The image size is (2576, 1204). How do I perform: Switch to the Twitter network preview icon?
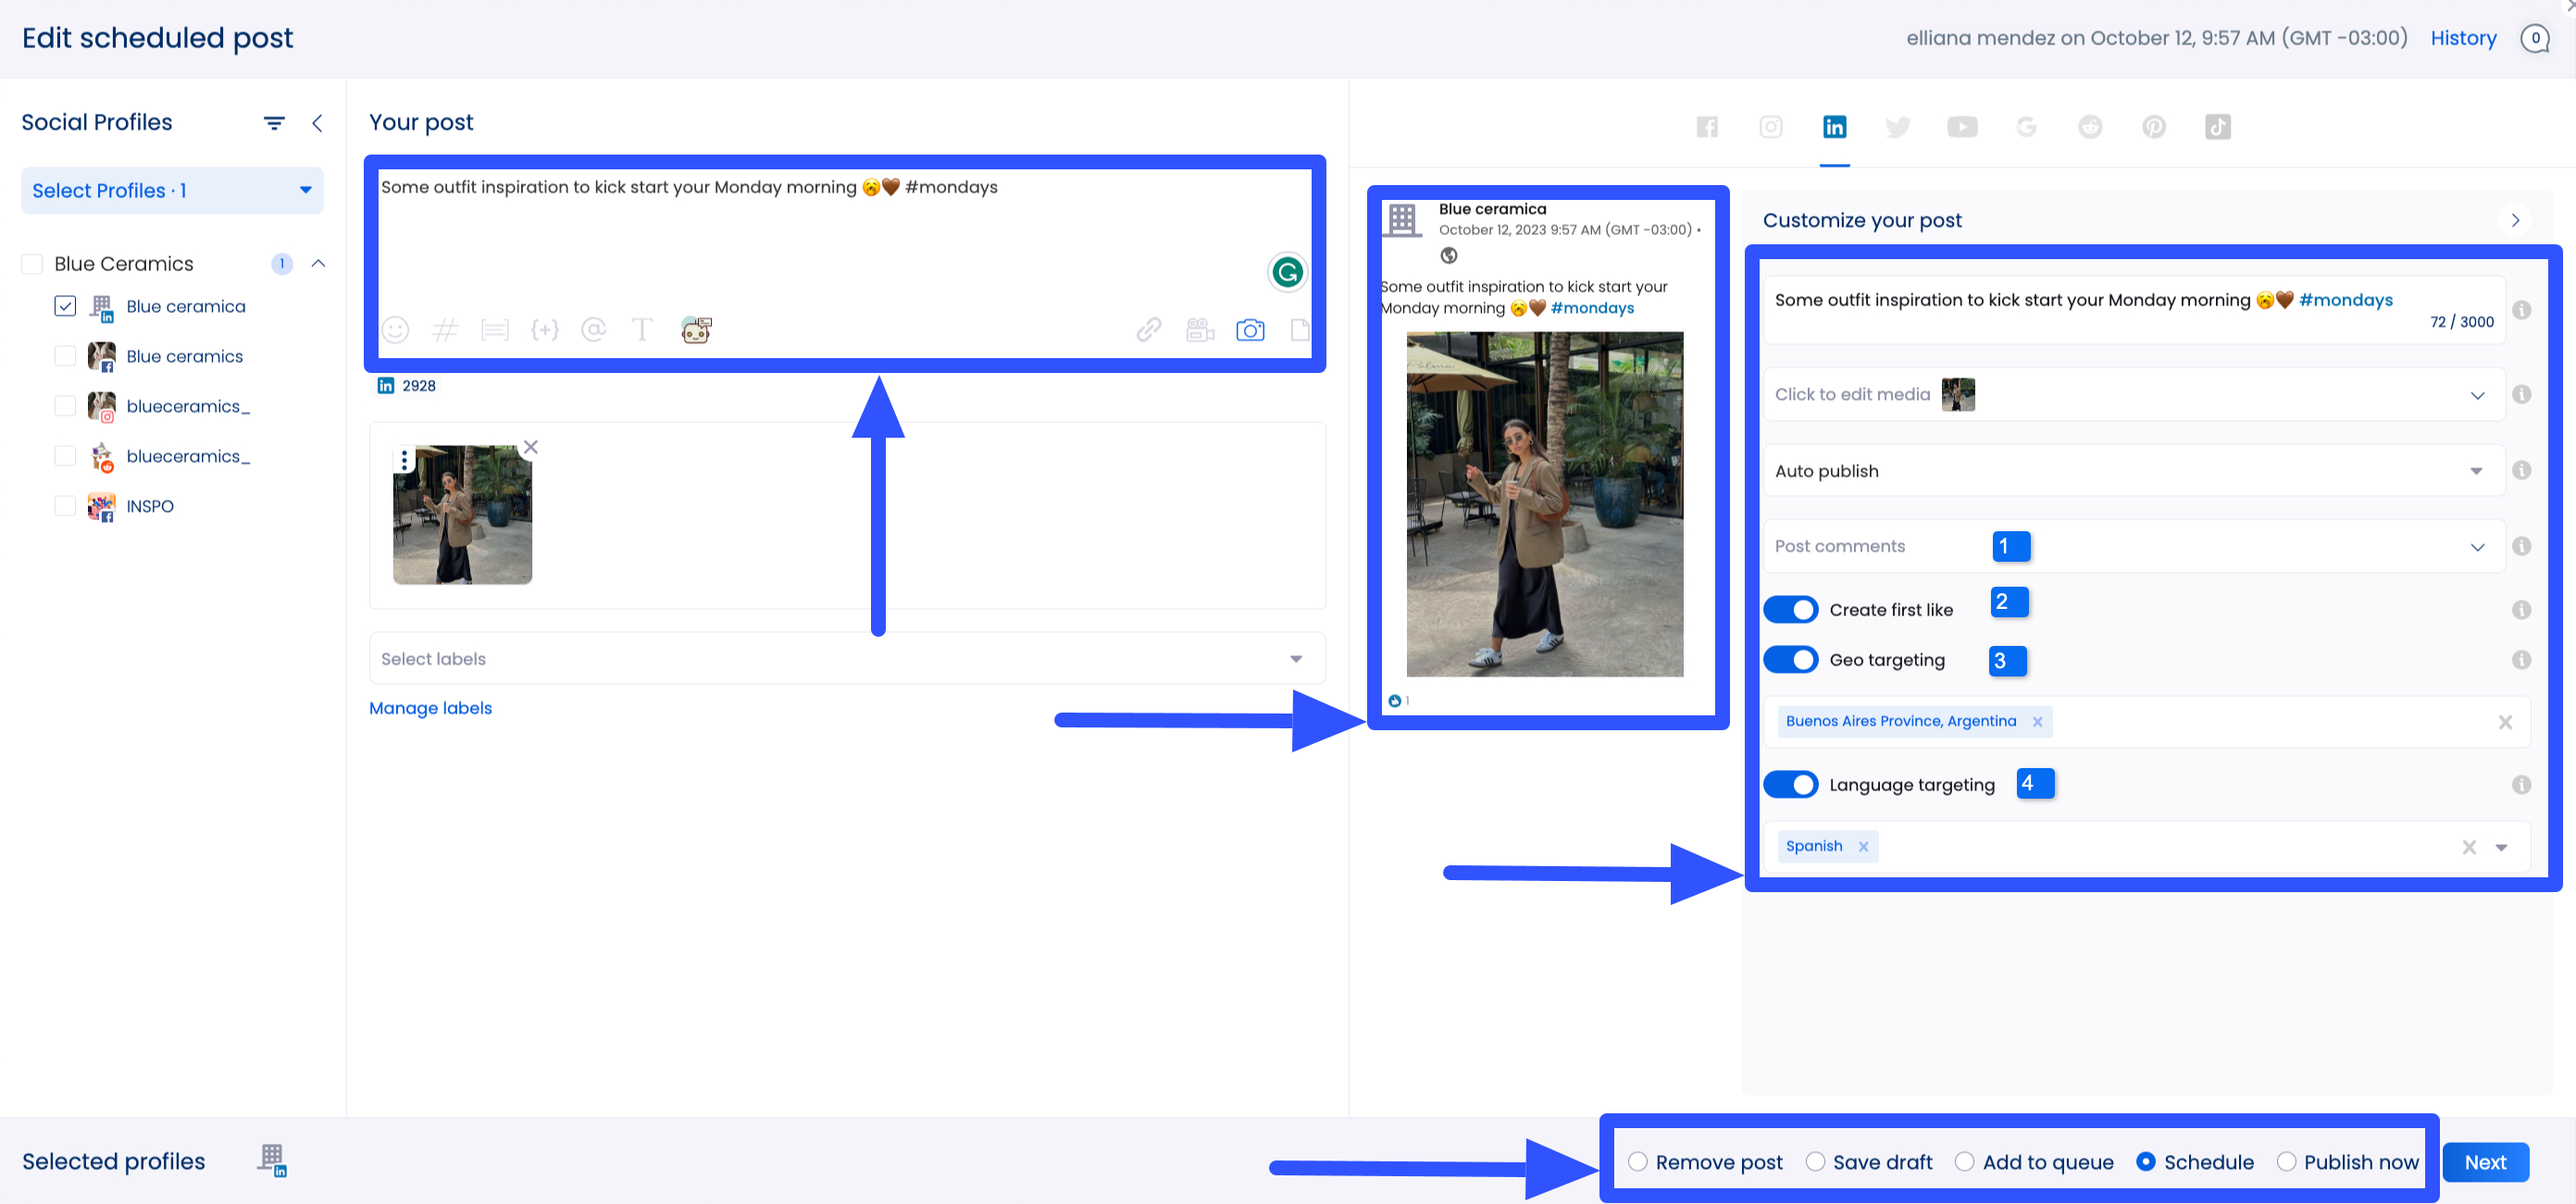(1899, 127)
